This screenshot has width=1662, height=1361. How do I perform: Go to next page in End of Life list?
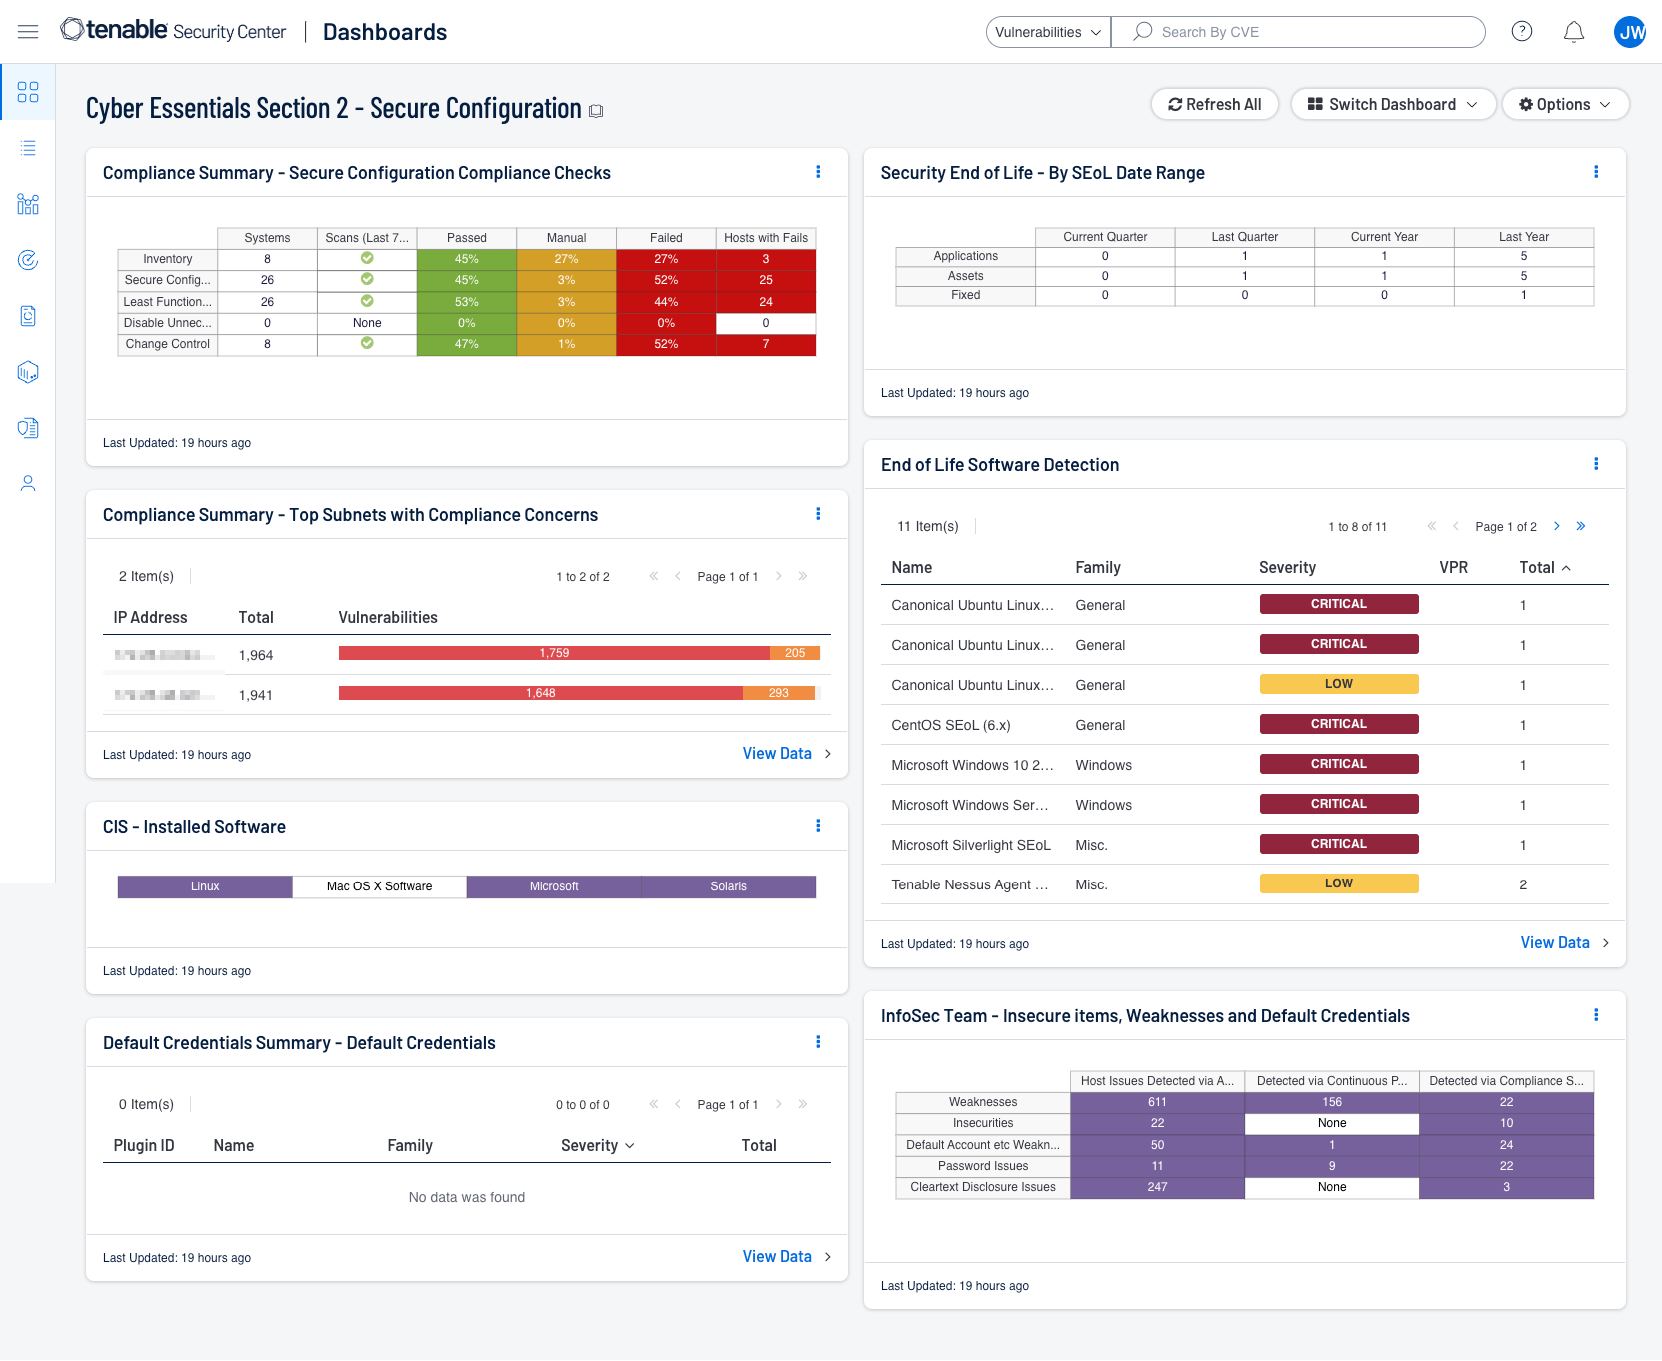pyautogui.click(x=1556, y=526)
